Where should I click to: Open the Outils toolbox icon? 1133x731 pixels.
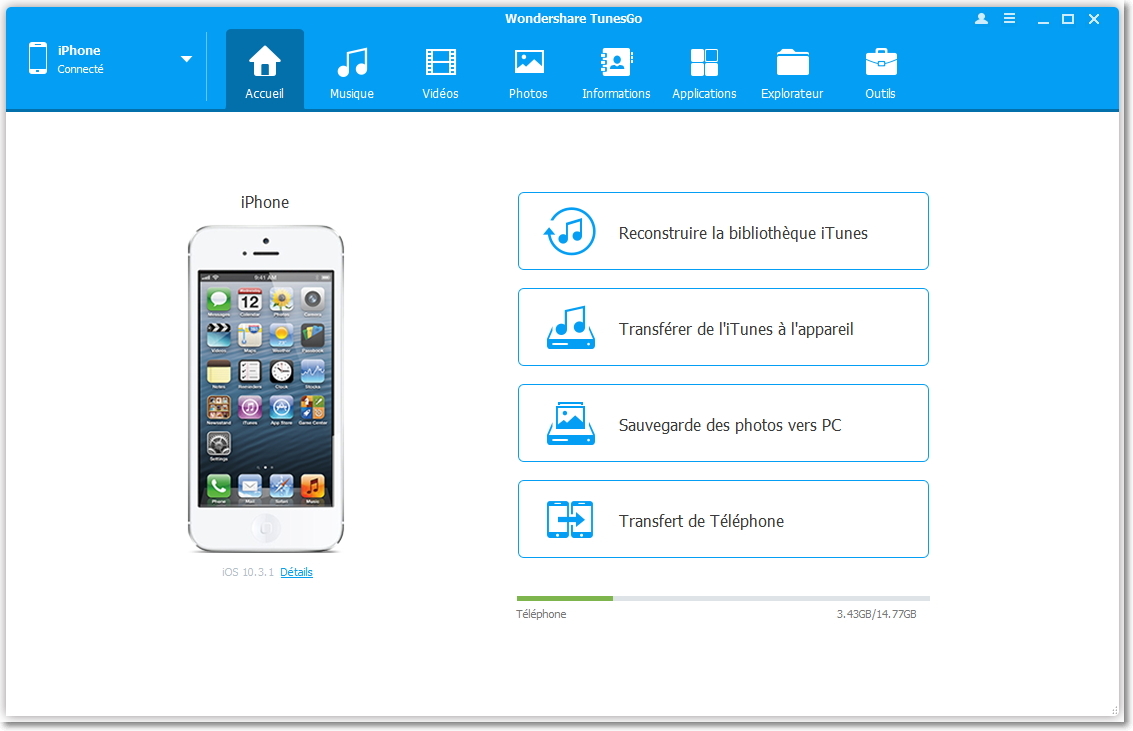pos(880,63)
